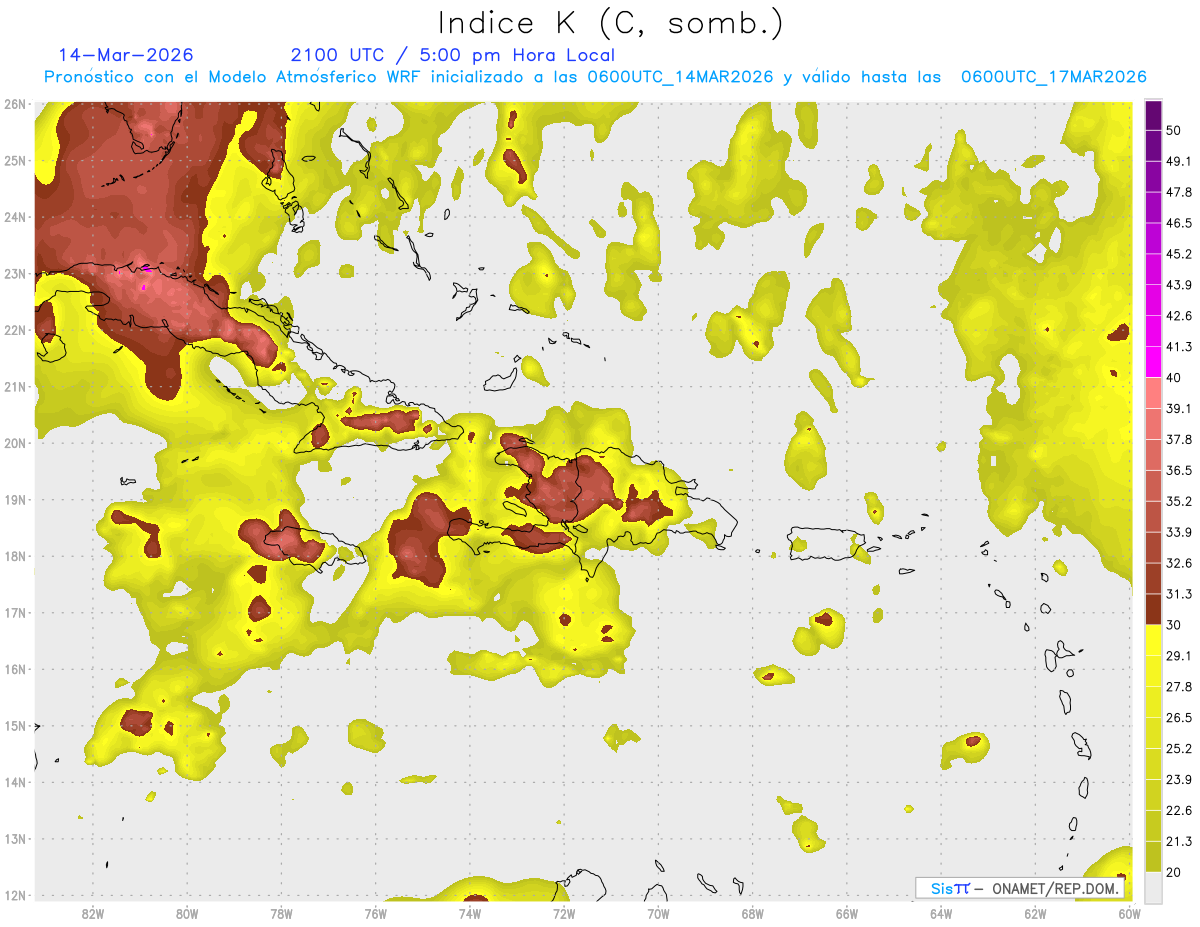Click the longitude label '78W'

tap(281, 914)
